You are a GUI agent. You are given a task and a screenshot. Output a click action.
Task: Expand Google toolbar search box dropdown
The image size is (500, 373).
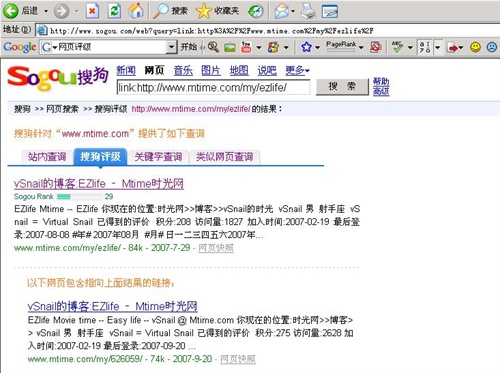coord(171,47)
